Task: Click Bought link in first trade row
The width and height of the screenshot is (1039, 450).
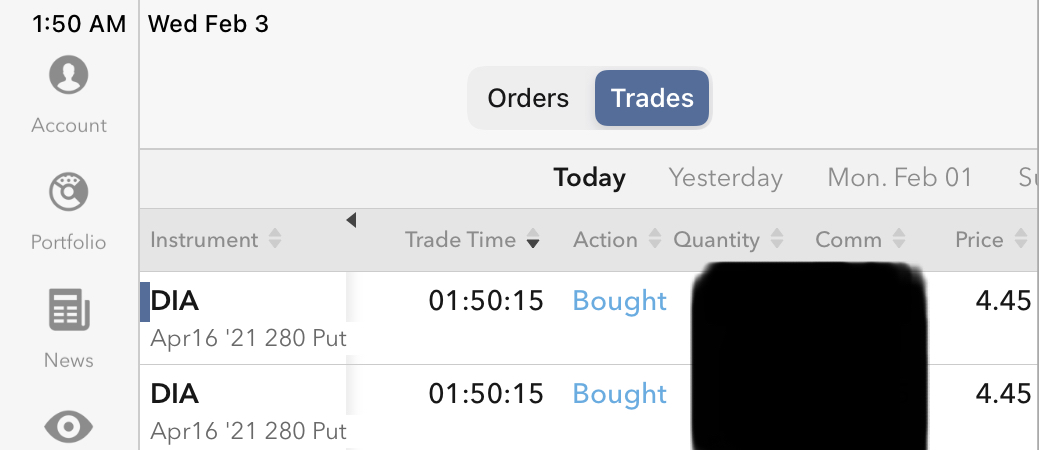Action: [619, 301]
